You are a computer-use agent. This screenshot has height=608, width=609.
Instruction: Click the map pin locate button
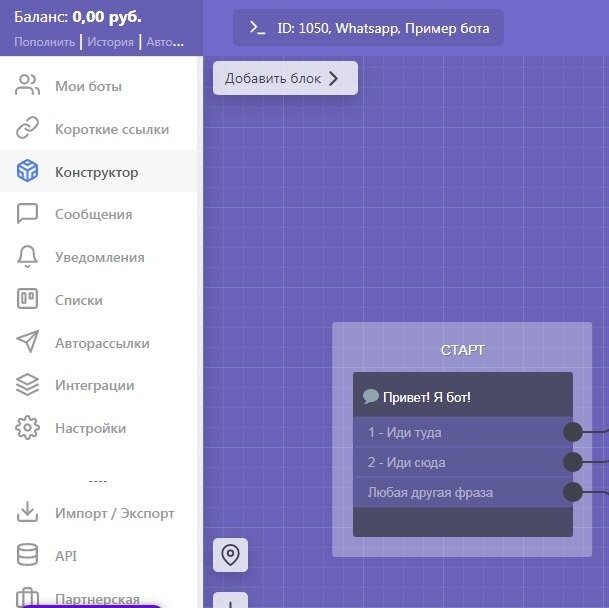pos(230,555)
